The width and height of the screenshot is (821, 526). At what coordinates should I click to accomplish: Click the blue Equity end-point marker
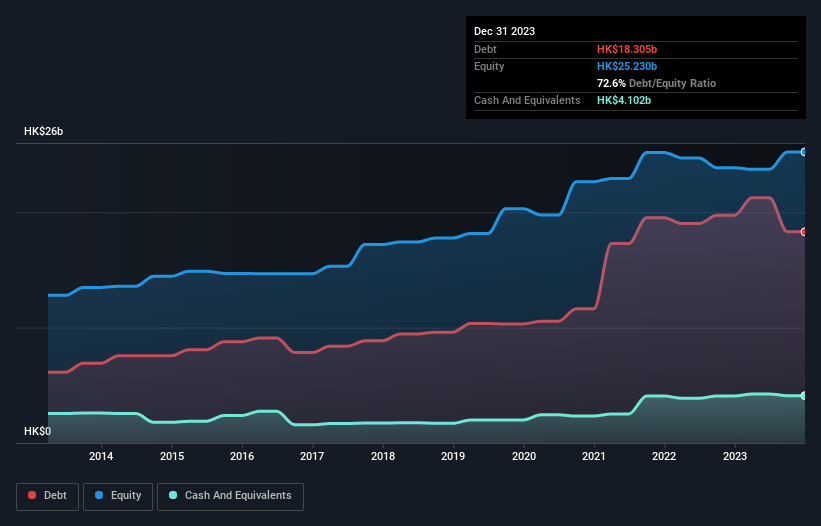(x=804, y=152)
